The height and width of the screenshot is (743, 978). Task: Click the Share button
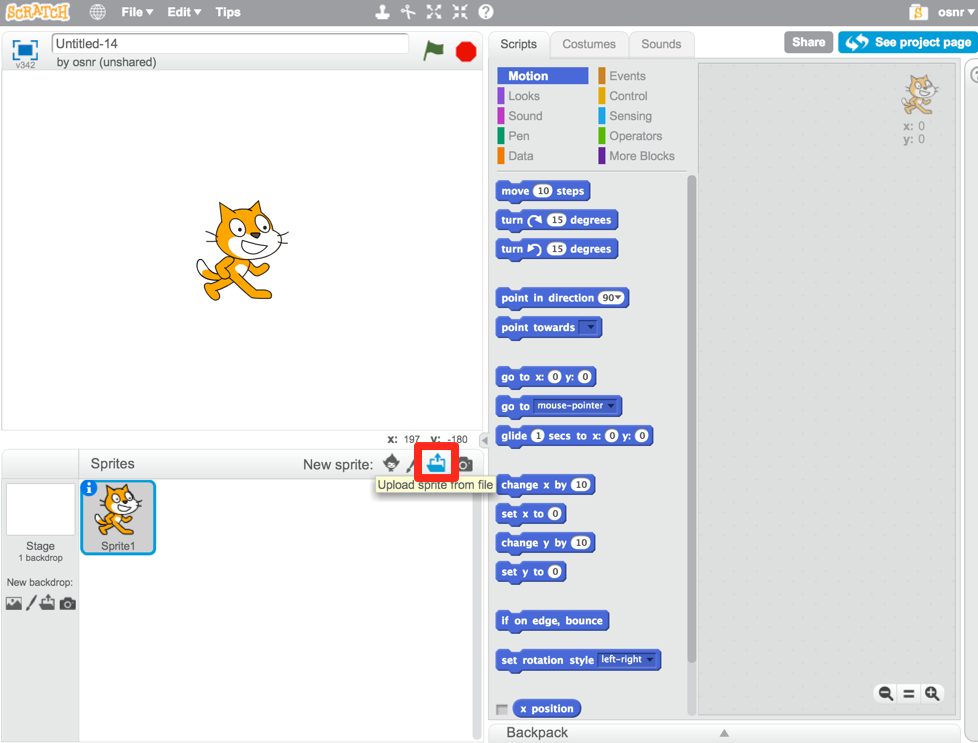pyautogui.click(x=808, y=42)
